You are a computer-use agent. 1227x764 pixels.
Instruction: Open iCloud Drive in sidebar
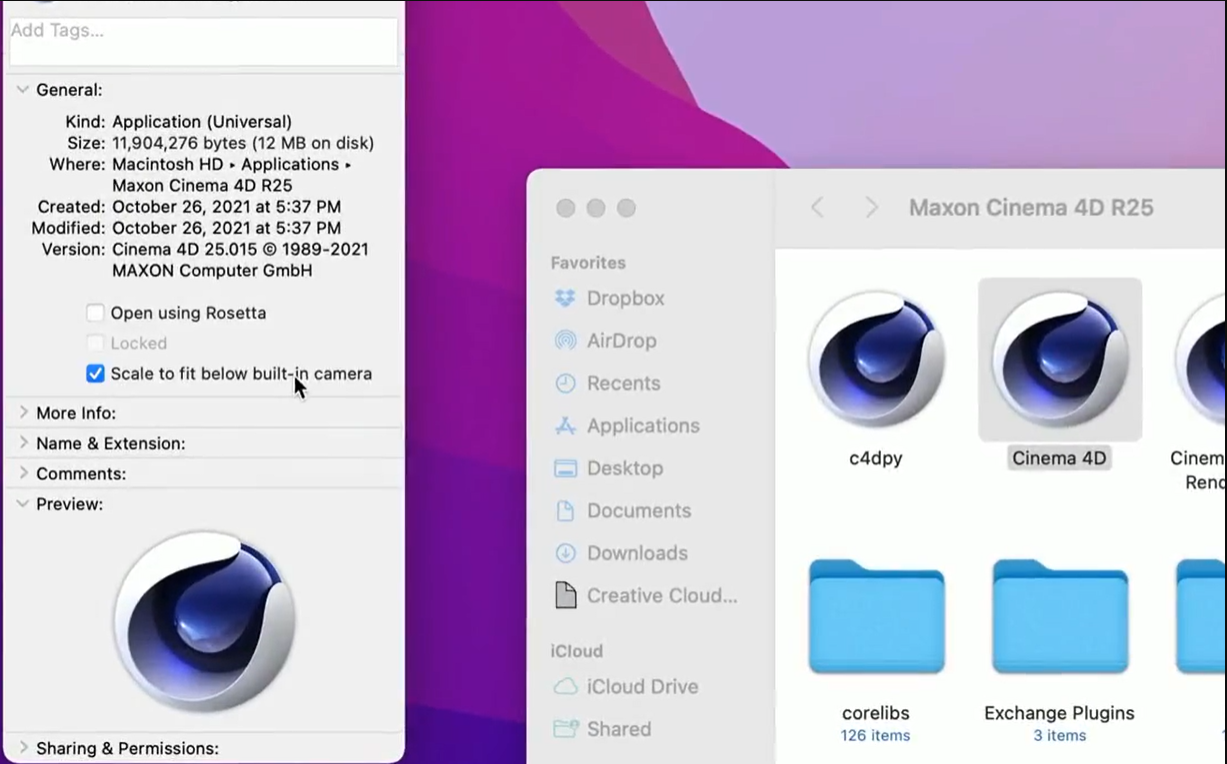pos(642,687)
